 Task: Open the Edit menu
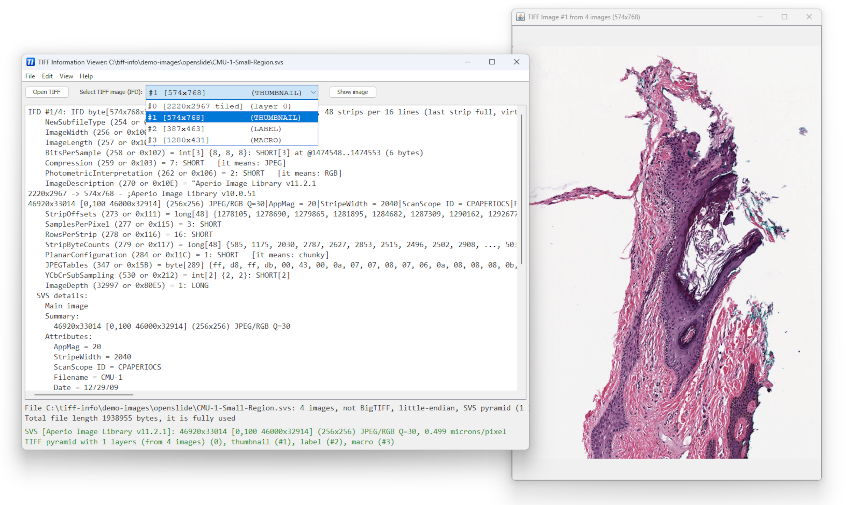[45, 76]
